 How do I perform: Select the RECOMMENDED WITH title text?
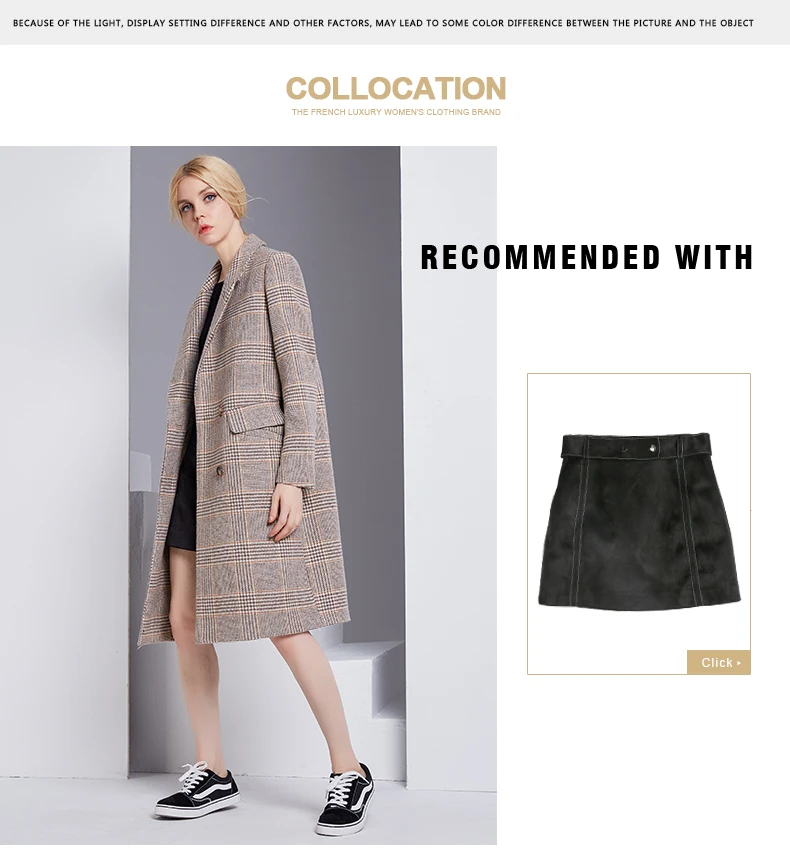click(587, 257)
